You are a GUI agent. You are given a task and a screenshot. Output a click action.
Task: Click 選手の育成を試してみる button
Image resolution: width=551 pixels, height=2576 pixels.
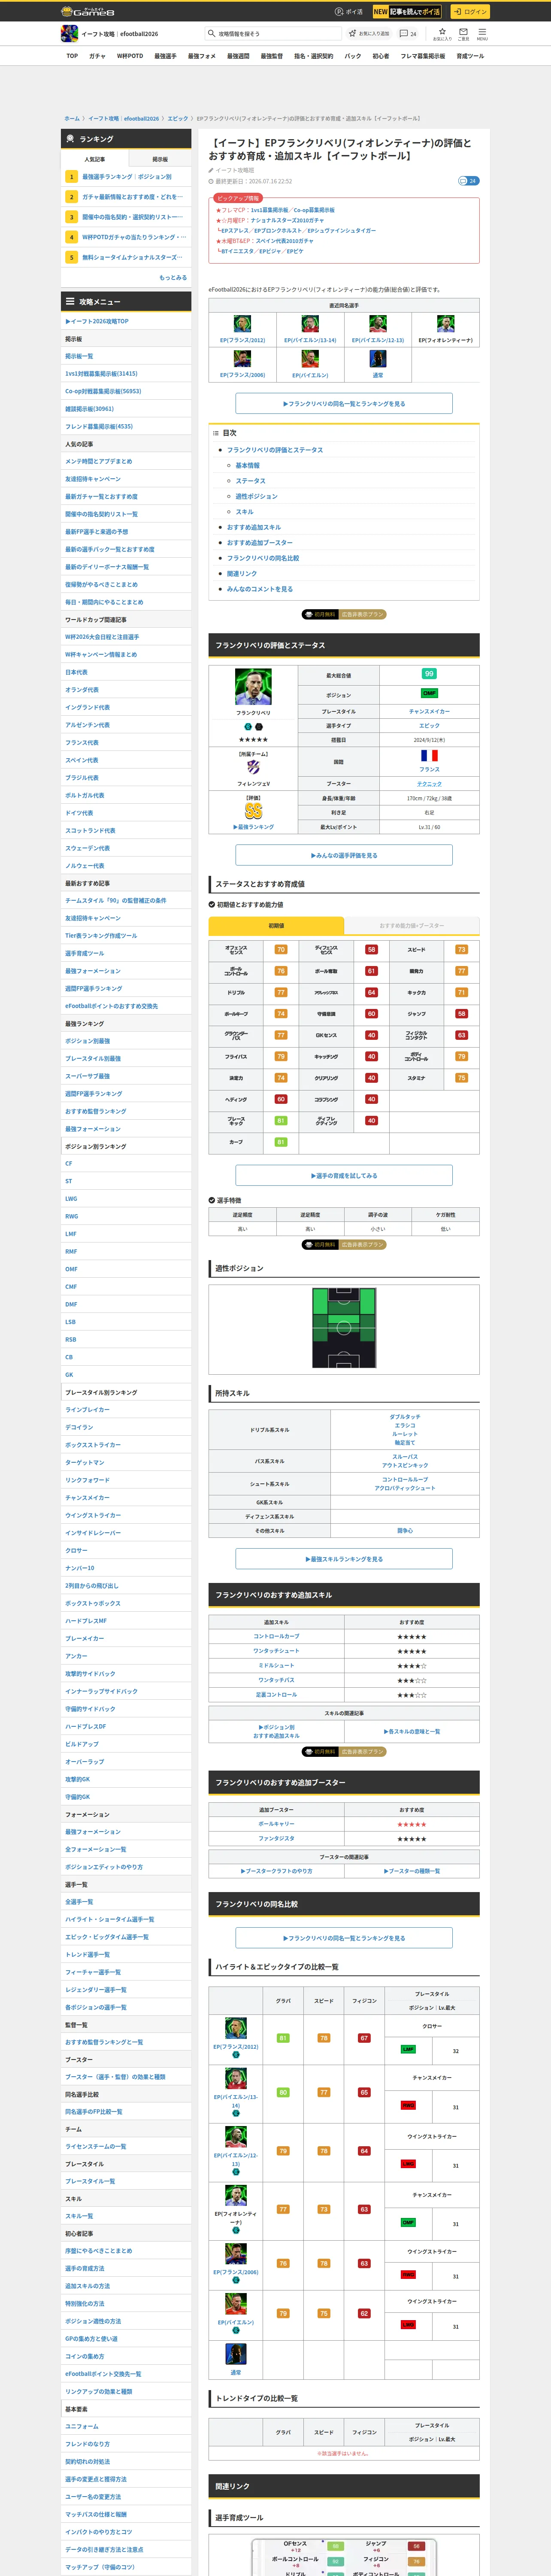[x=344, y=1176]
